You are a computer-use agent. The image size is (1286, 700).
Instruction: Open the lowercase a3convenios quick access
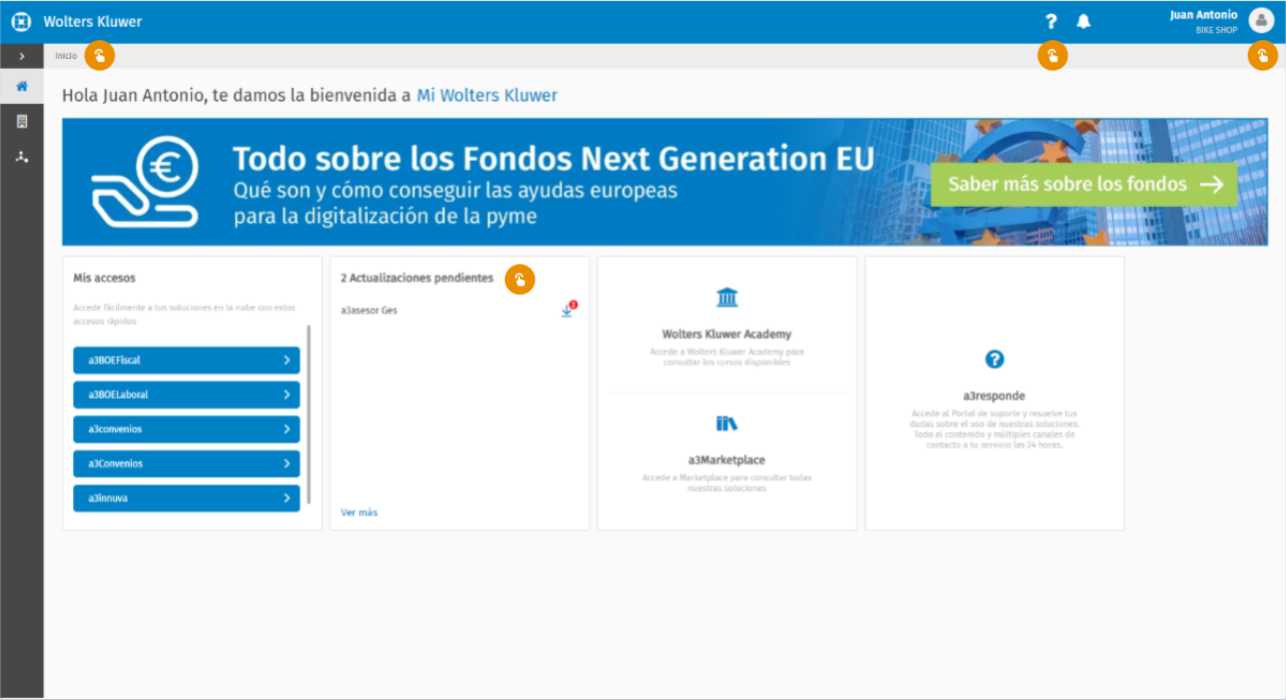pyautogui.click(x=187, y=429)
